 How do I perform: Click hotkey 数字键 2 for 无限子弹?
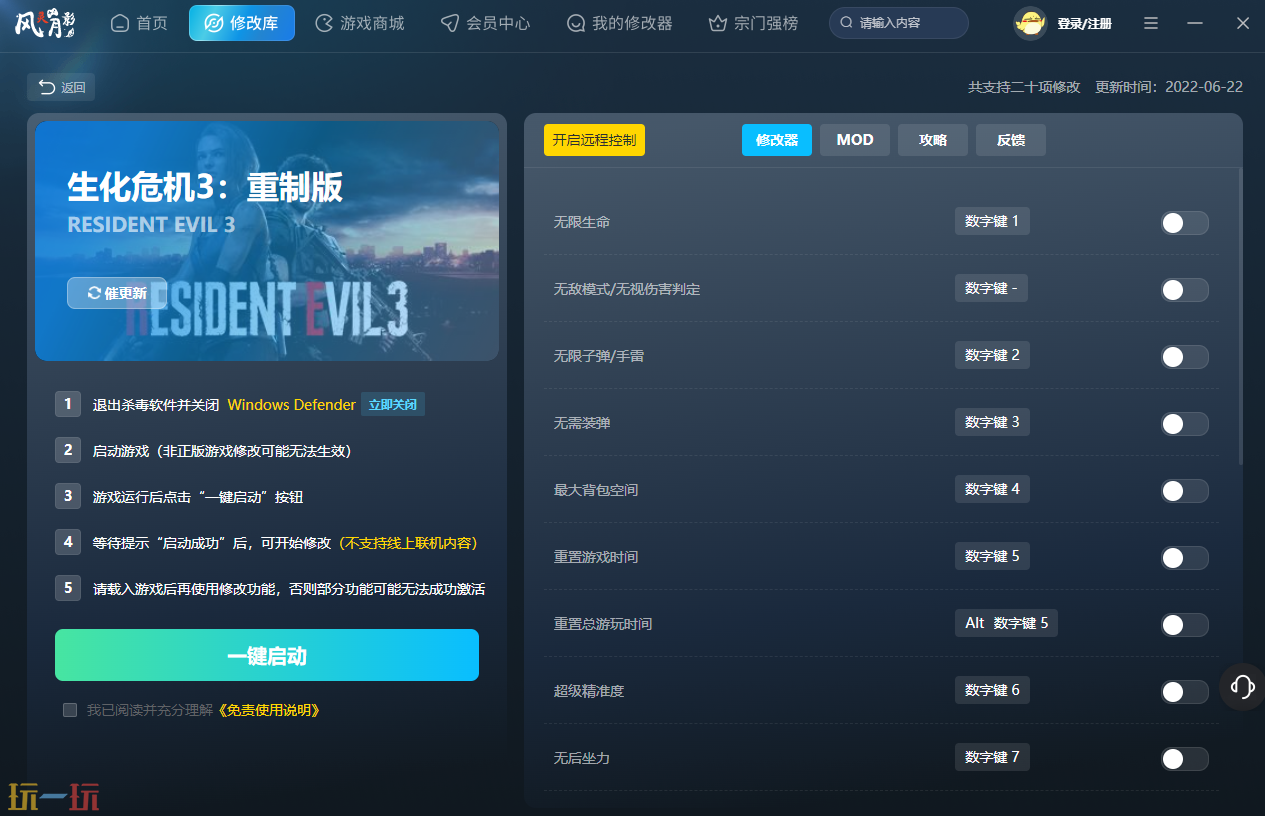pos(992,355)
